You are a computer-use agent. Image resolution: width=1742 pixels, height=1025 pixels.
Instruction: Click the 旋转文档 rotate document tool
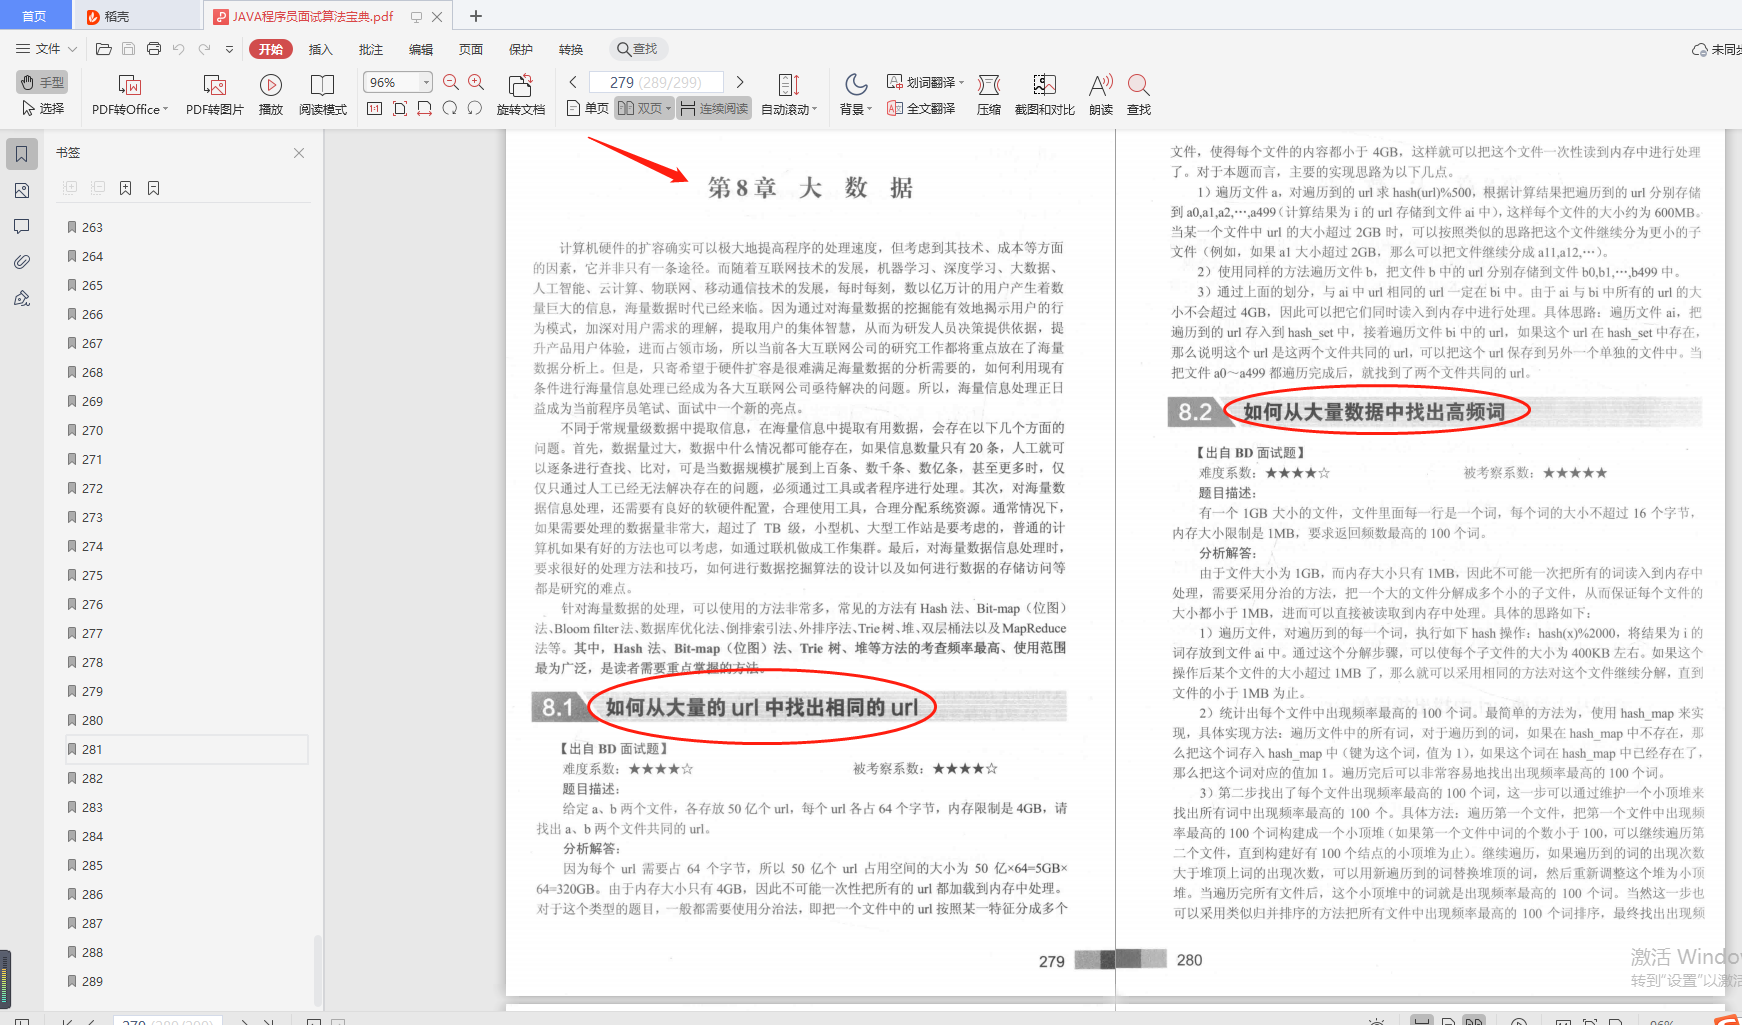coord(520,95)
